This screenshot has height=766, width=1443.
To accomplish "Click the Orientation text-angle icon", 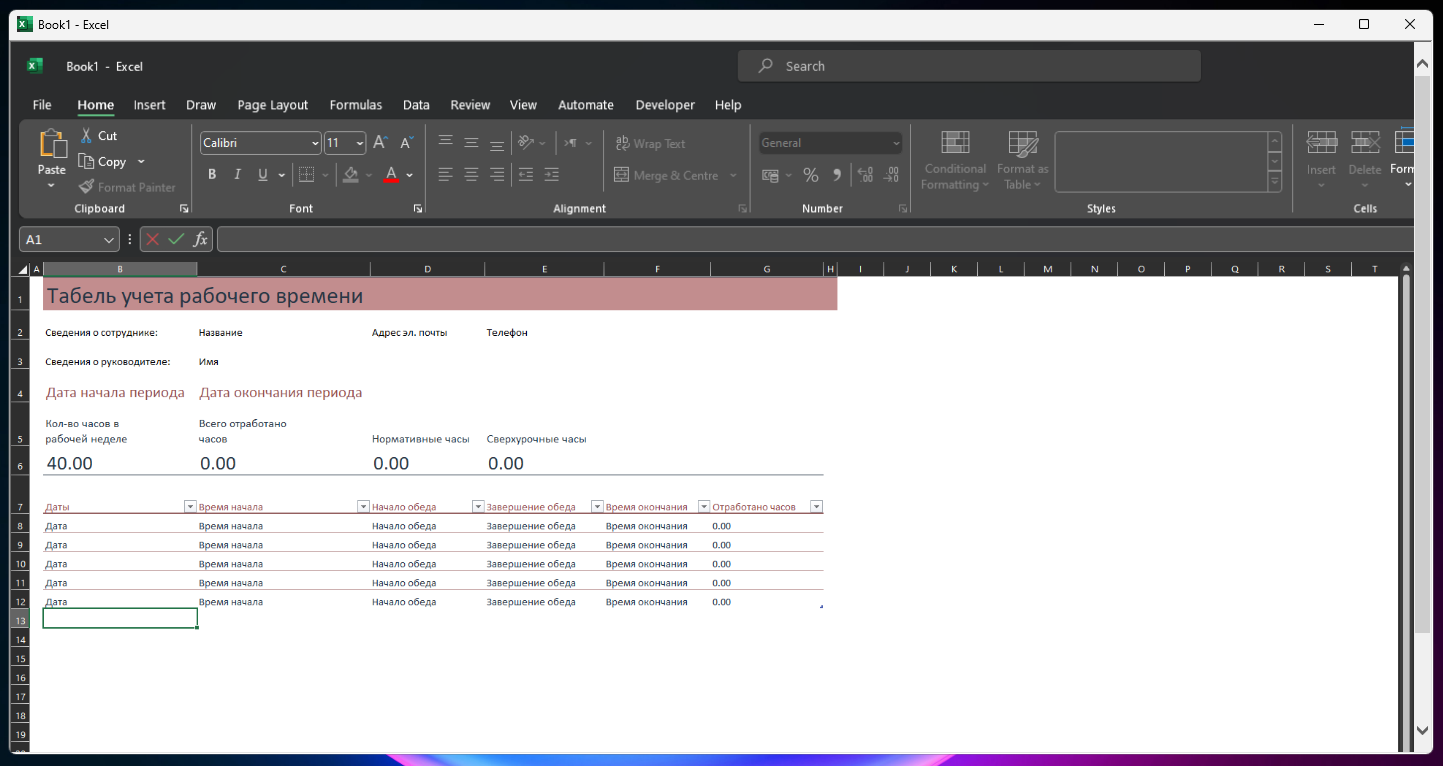I will click(x=526, y=143).
